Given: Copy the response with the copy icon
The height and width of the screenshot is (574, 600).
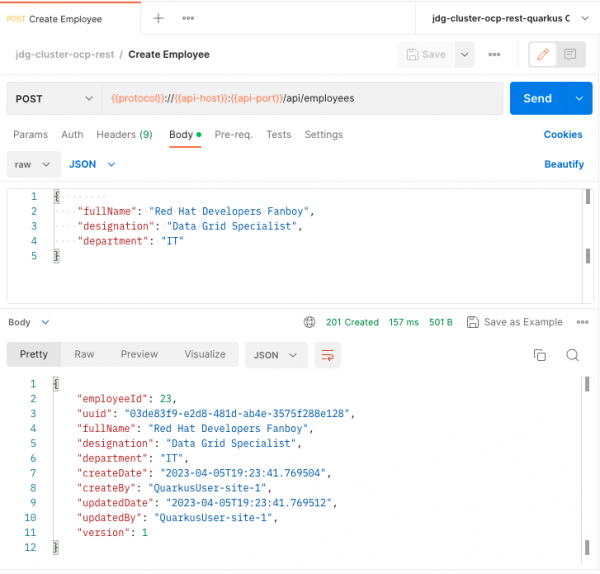Looking at the screenshot, I should pyautogui.click(x=540, y=355).
